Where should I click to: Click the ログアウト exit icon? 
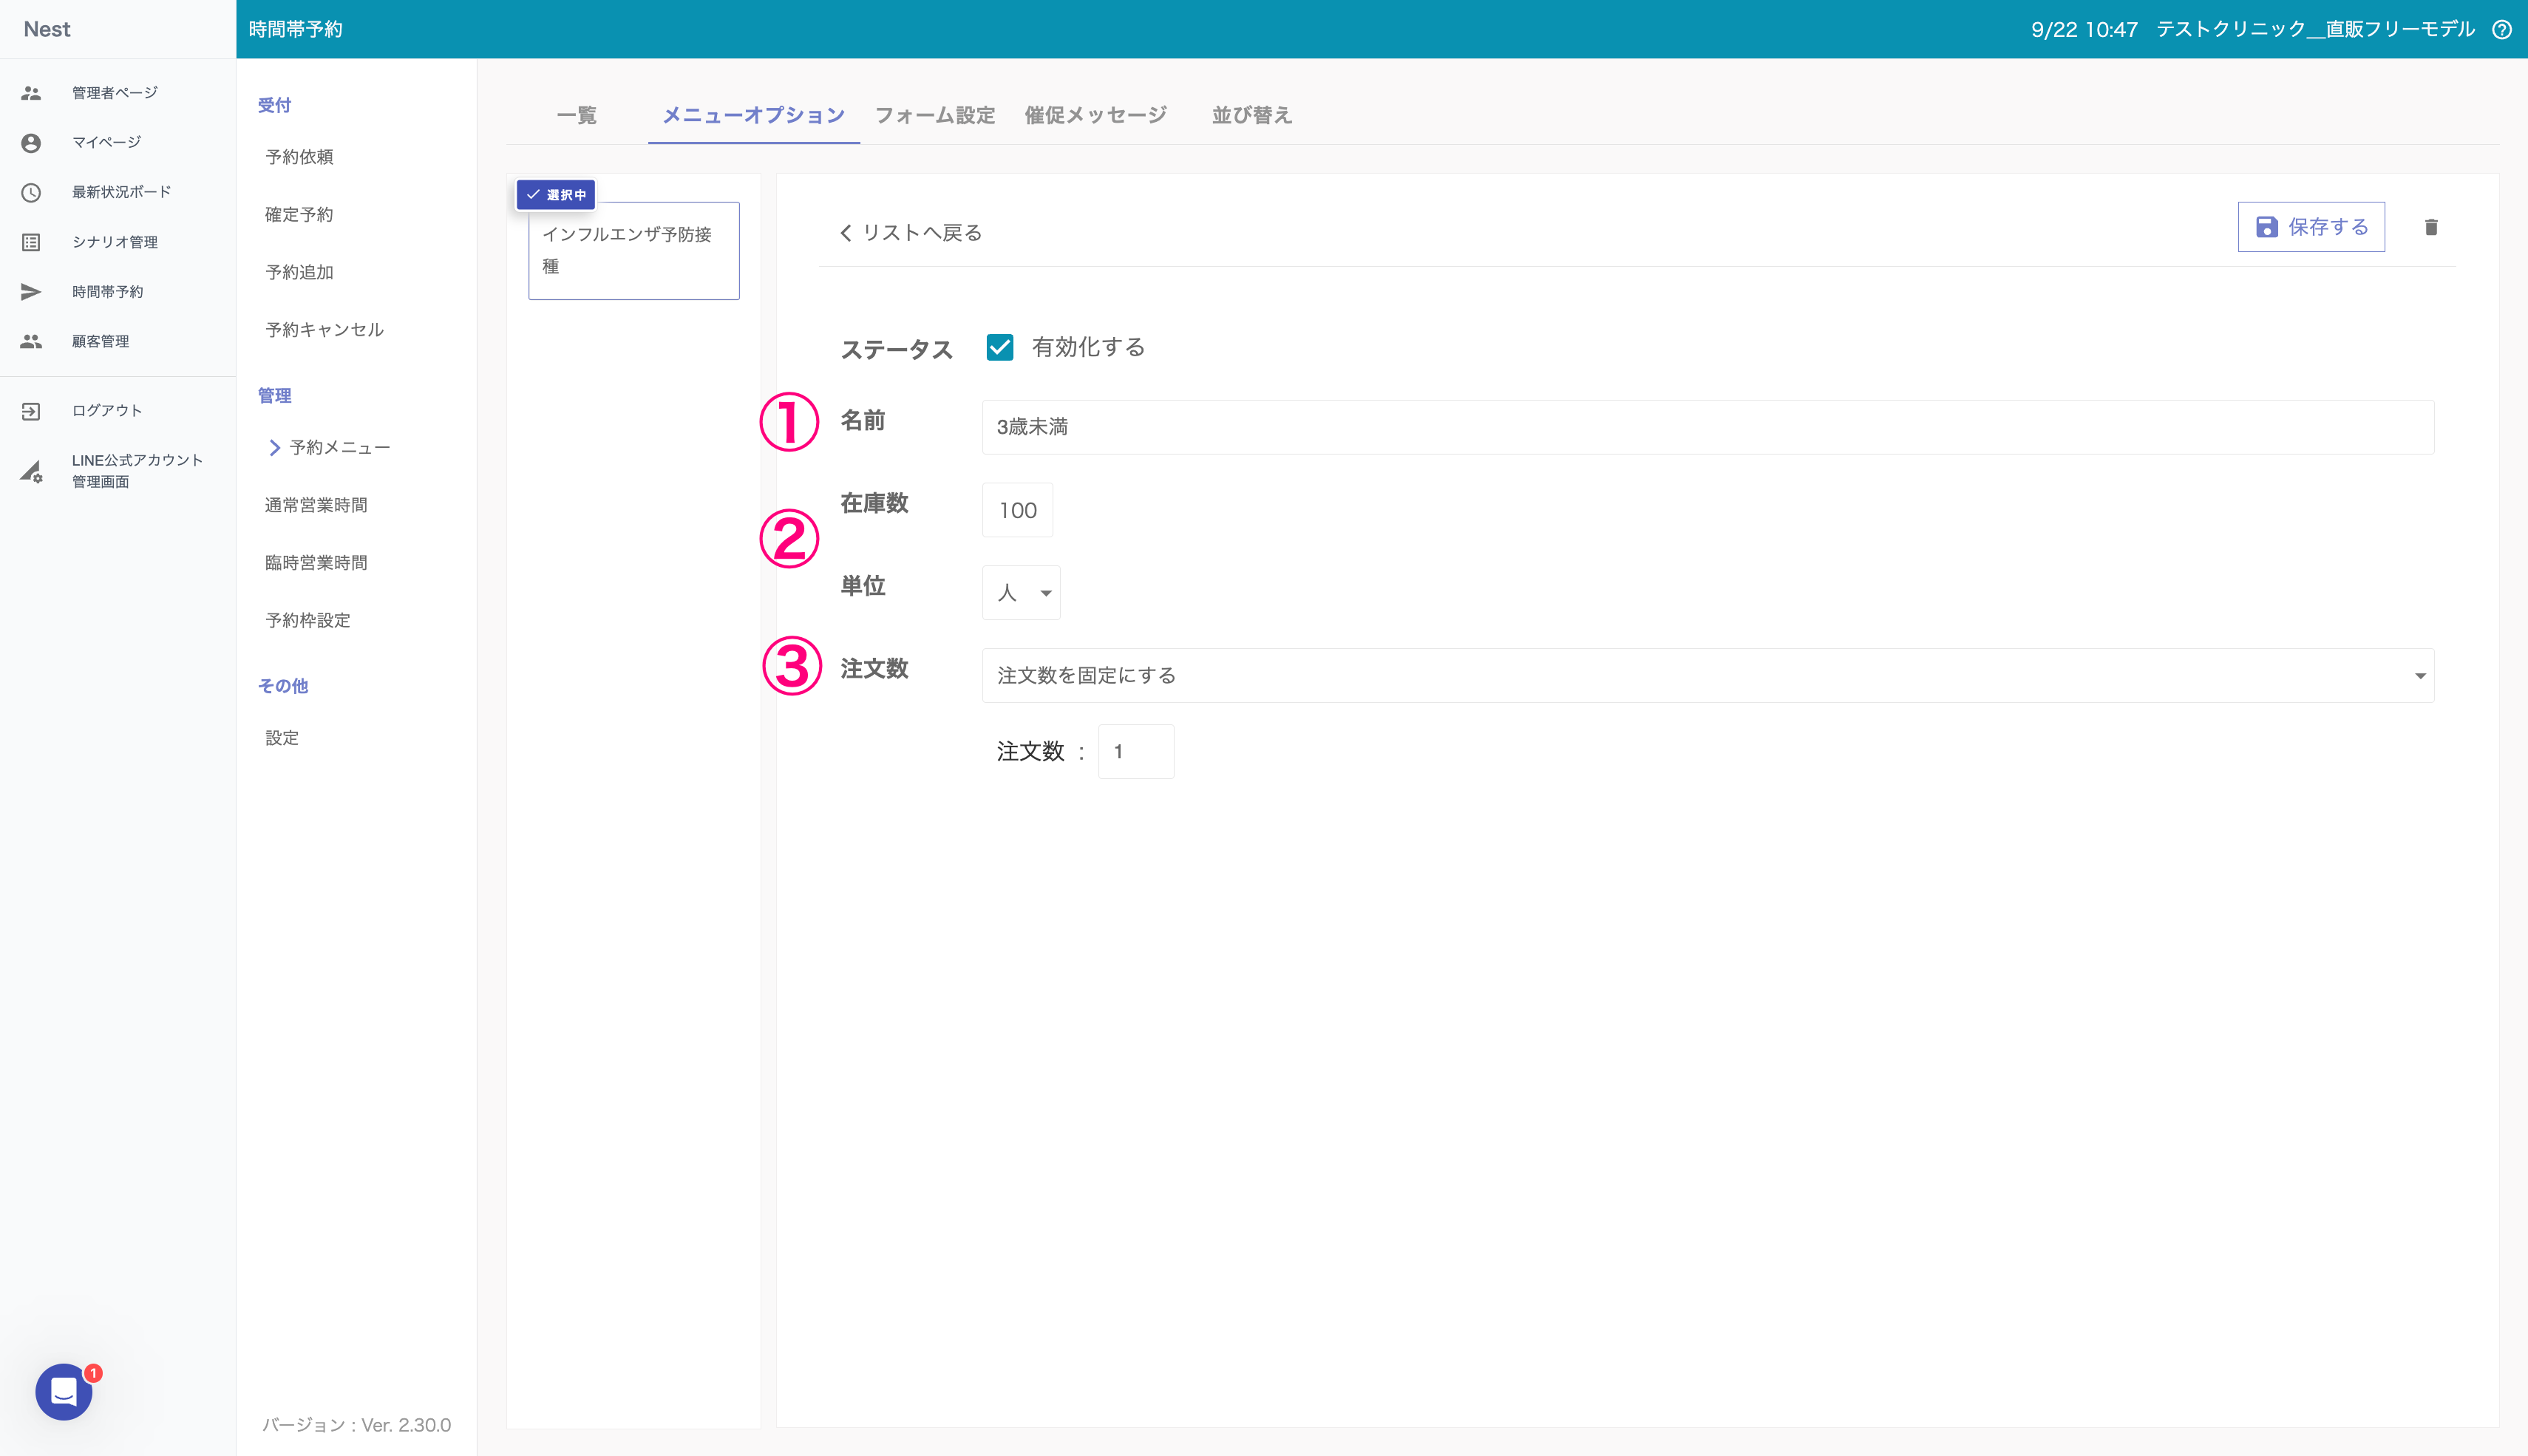click(x=31, y=411)
